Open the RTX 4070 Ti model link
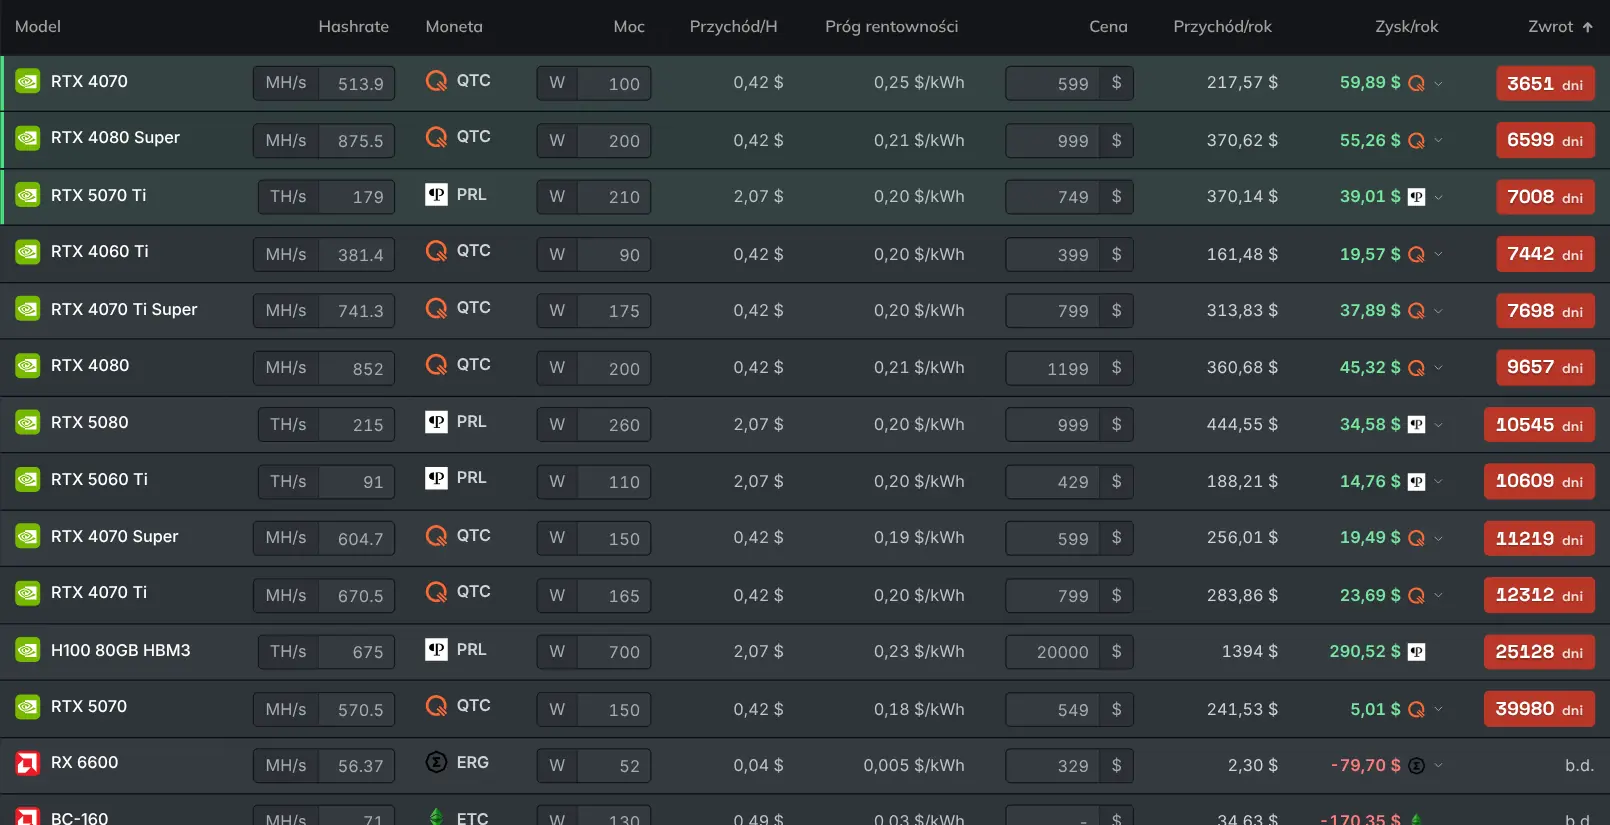 [99, 592]
